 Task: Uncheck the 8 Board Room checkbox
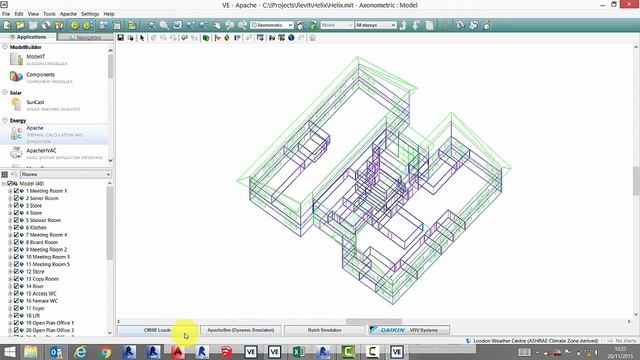pos(17,242)
